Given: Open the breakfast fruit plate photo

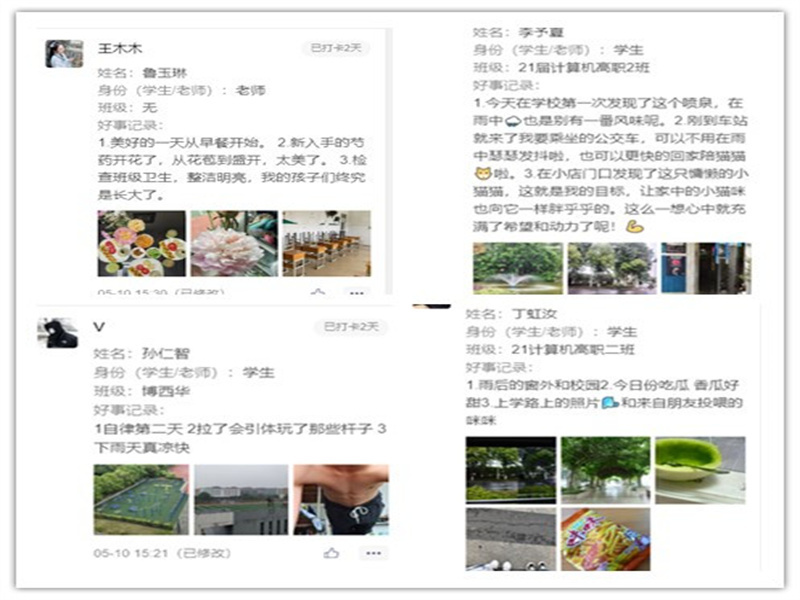Looking at the screenshot, I should [x=141, y=243].
